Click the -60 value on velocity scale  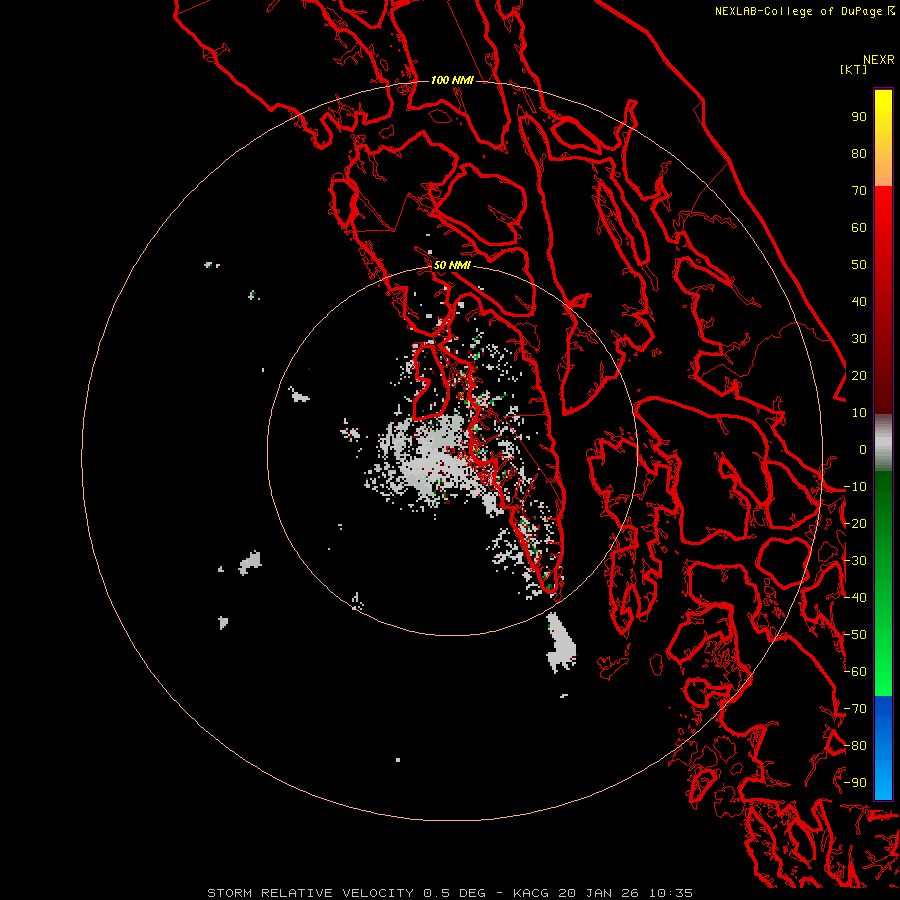pyautogui.click(x=855, y=672)
